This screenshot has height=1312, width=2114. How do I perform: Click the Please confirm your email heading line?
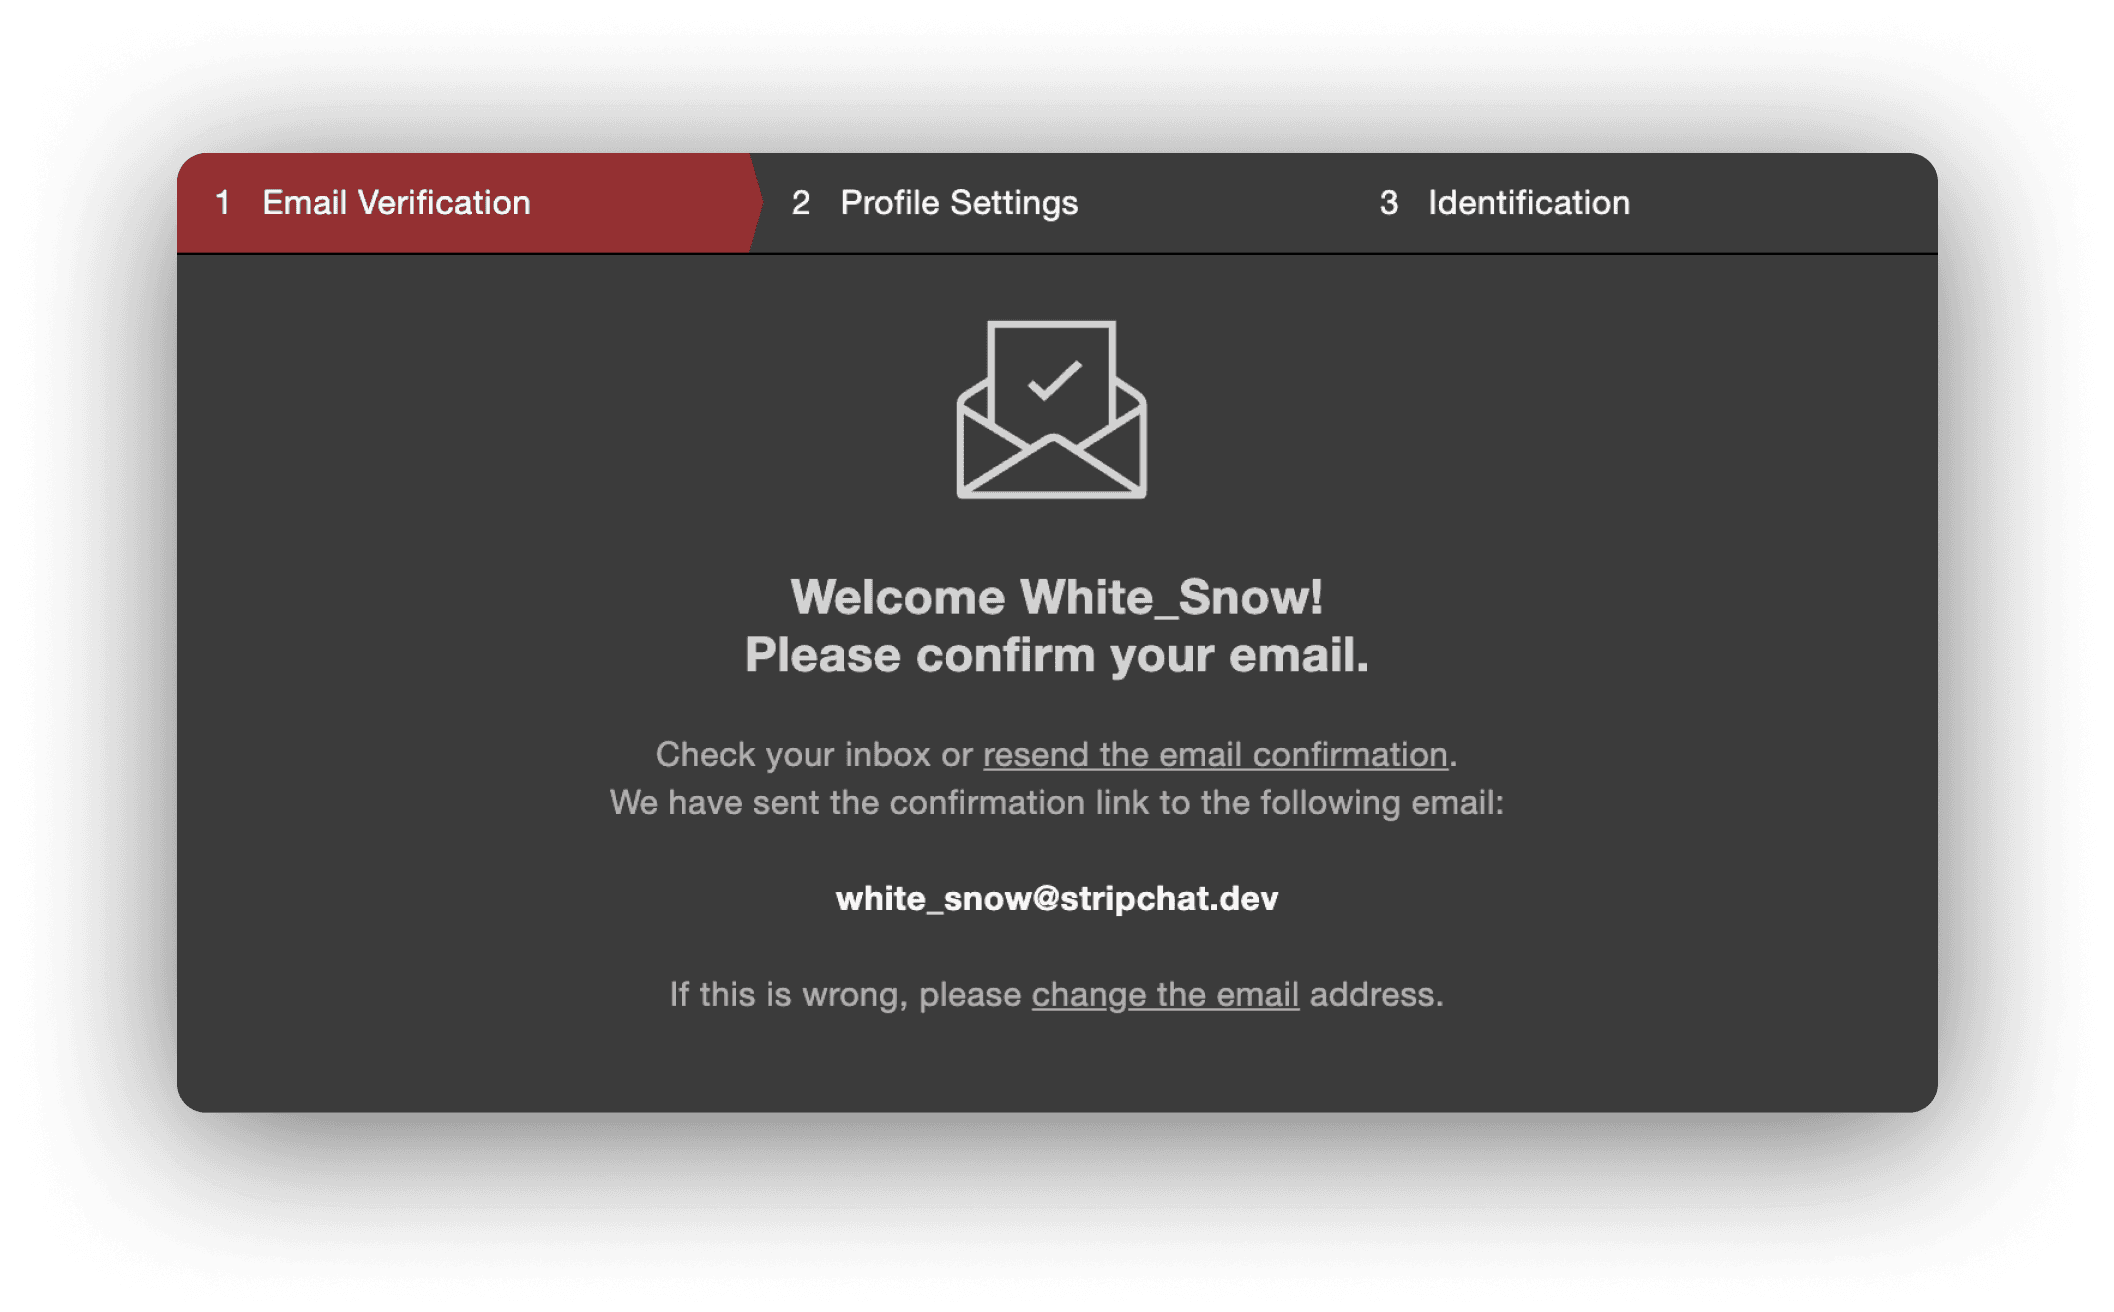click(x=1057, y=655)
